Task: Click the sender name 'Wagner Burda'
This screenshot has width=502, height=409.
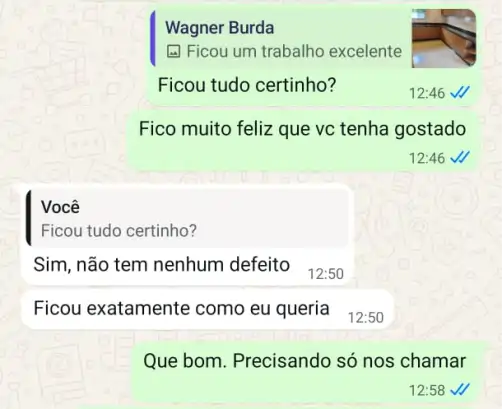Action: pyautogui.click(x=220, y=28)
